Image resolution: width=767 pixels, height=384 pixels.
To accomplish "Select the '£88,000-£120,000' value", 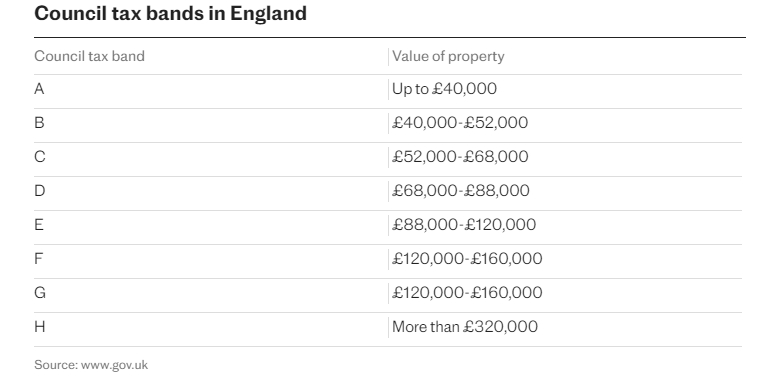I will 464,225.
